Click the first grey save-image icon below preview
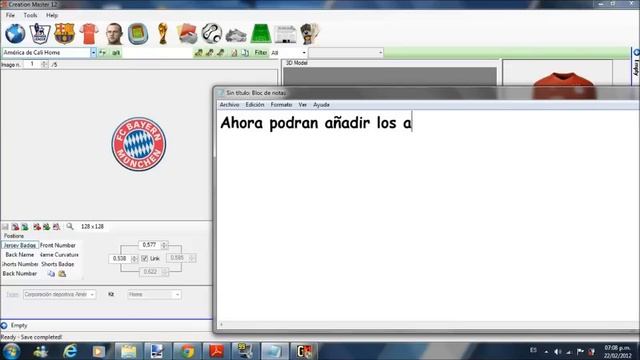This screenshot has height=360, width=640. click(5, 227)
